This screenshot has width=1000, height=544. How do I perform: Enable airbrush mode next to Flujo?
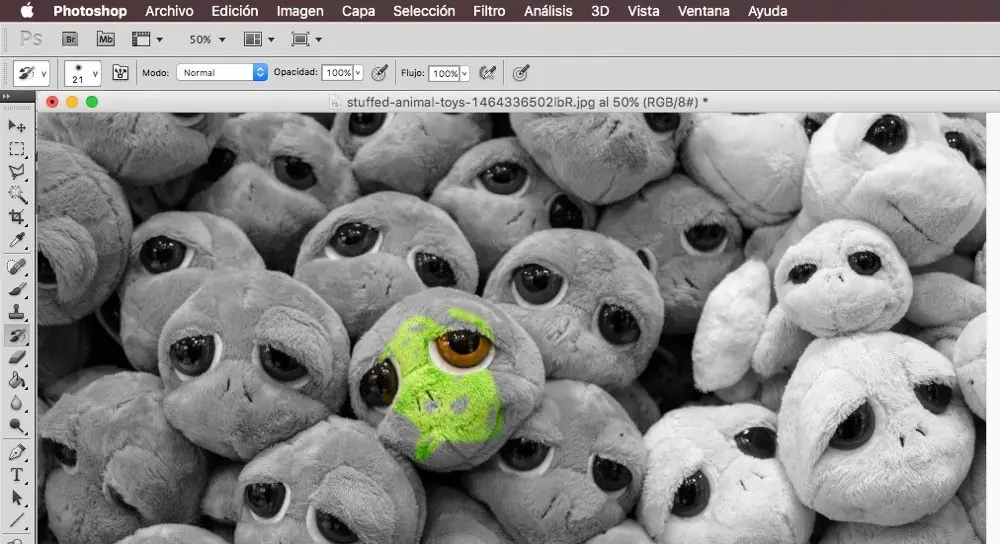487,73
